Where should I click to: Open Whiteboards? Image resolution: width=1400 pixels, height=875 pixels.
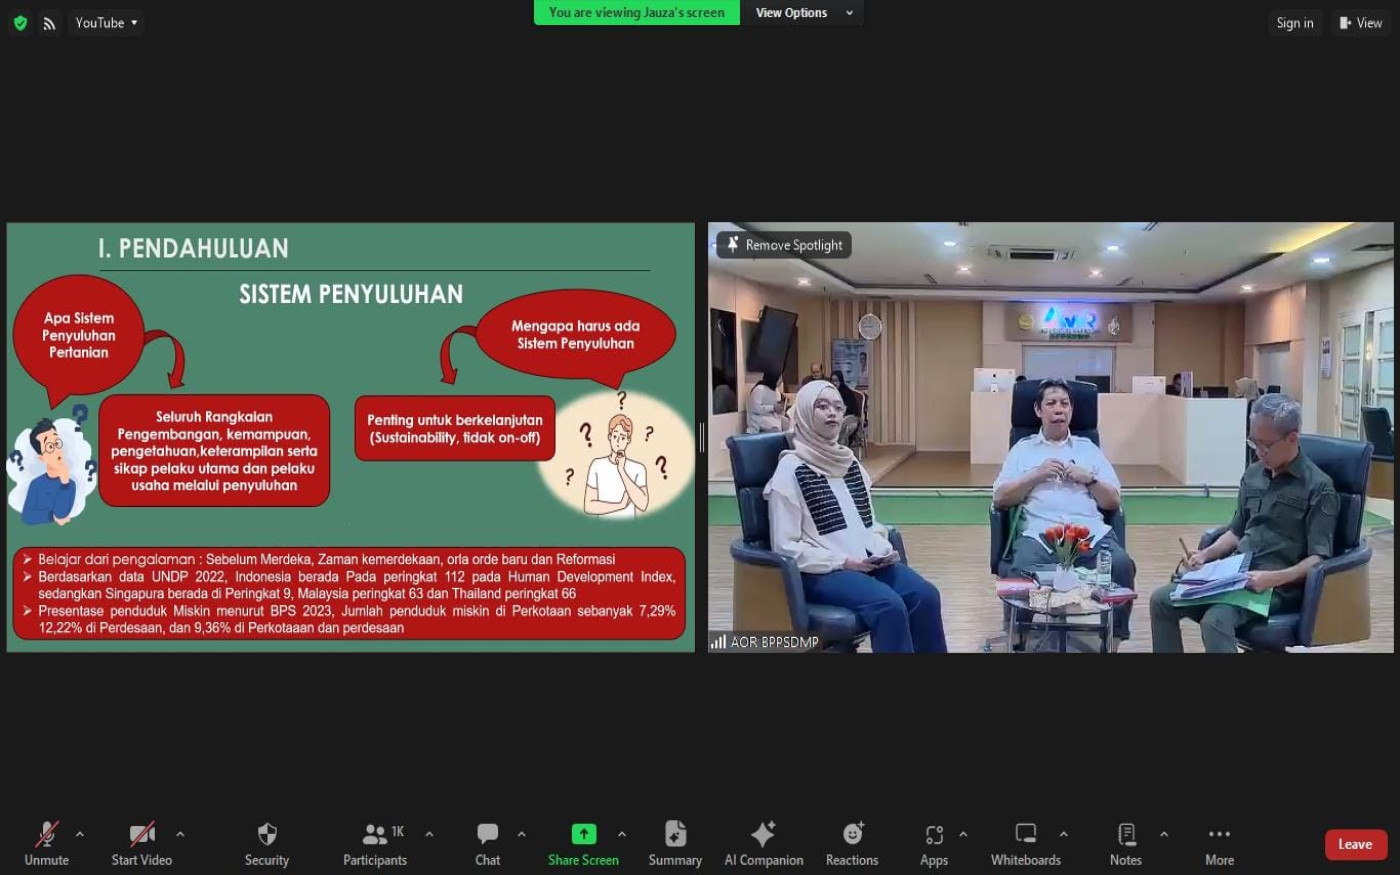coord(1025,844)
